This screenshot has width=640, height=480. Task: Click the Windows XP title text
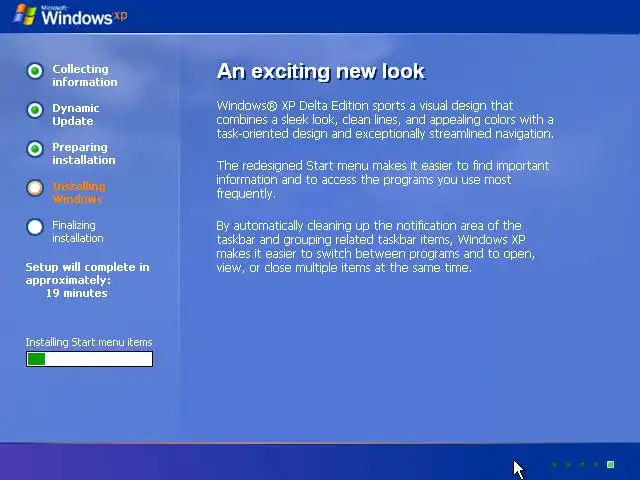84,16
